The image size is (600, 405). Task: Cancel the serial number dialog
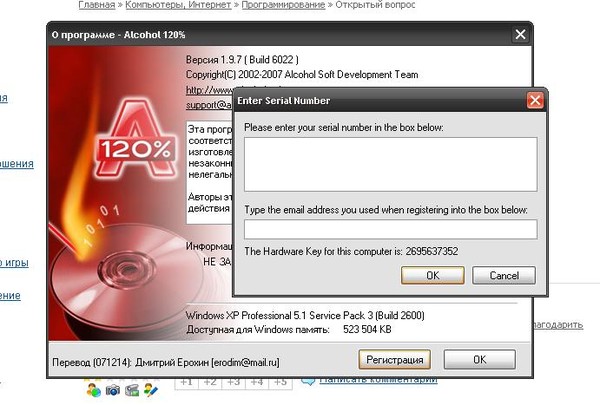[504, 276]
